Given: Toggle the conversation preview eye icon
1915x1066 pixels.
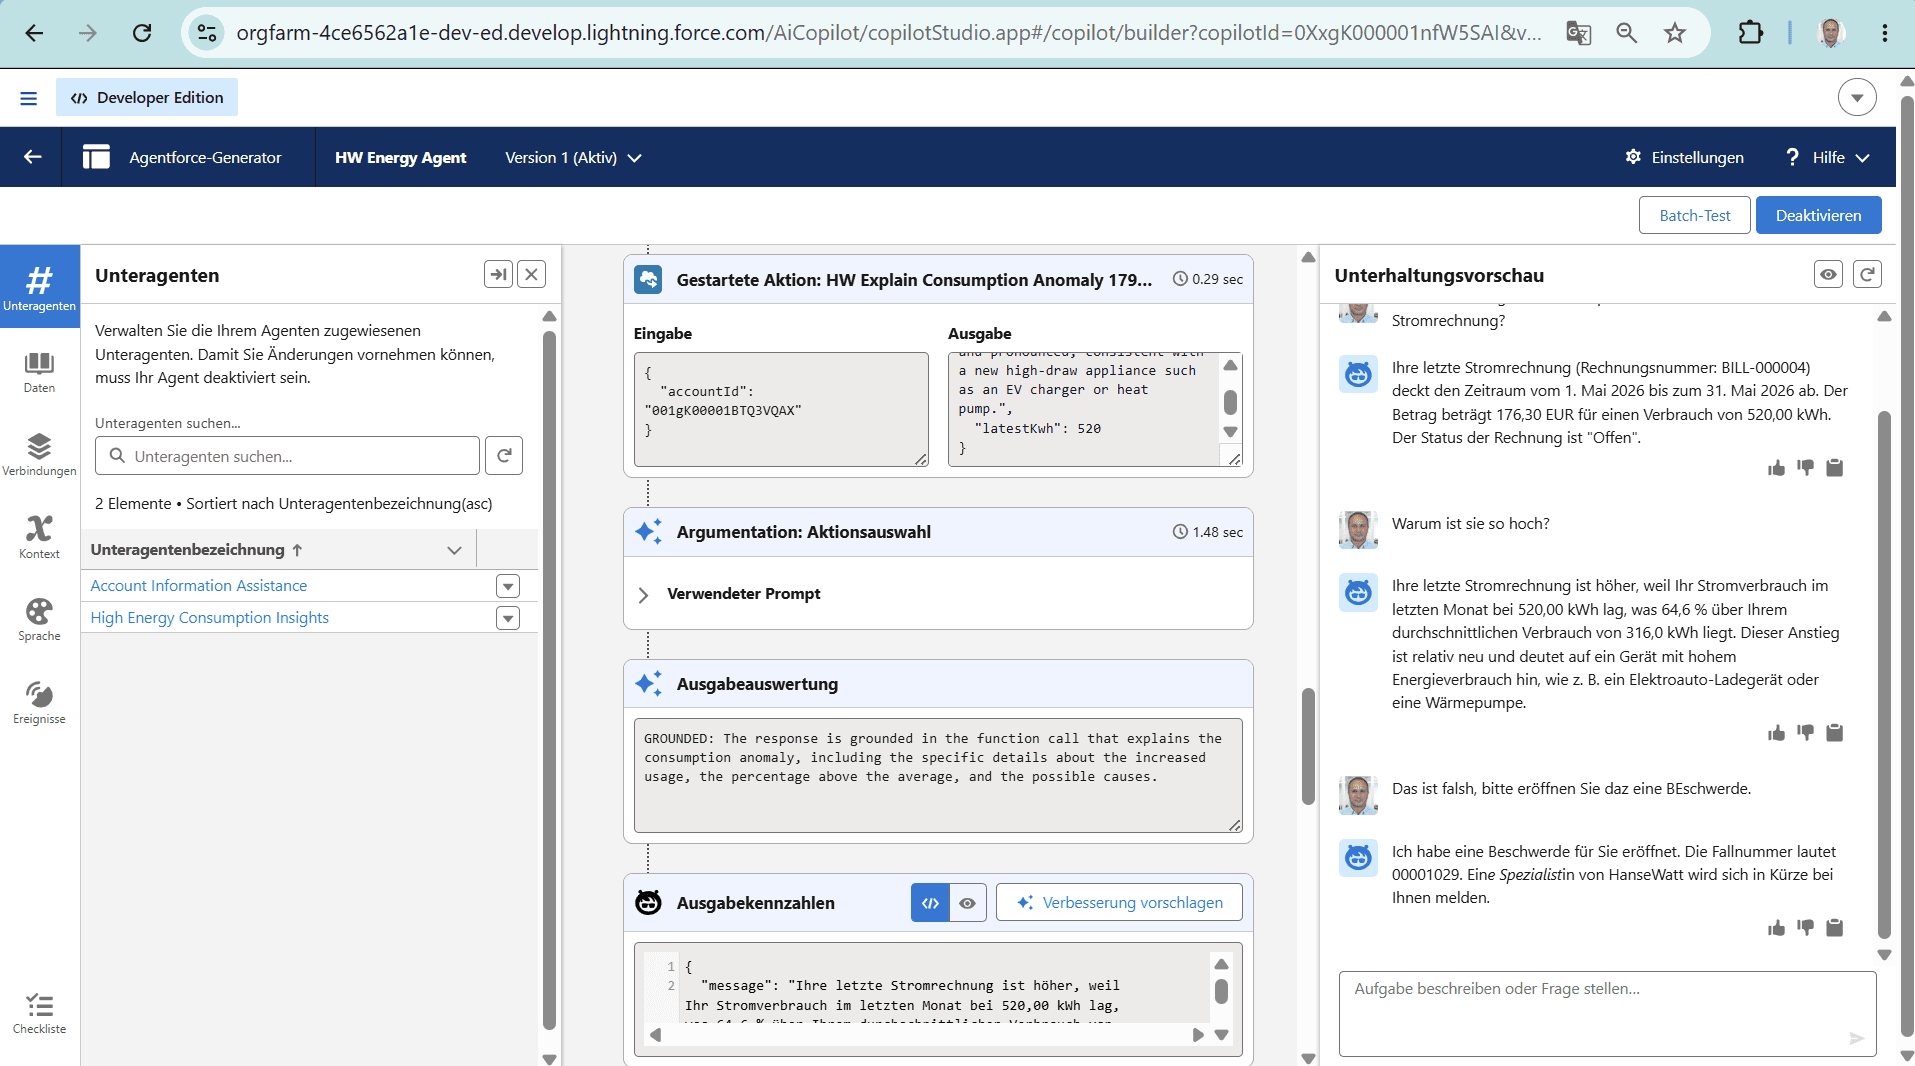Looking at the screenshot, I should [1828, 274].
